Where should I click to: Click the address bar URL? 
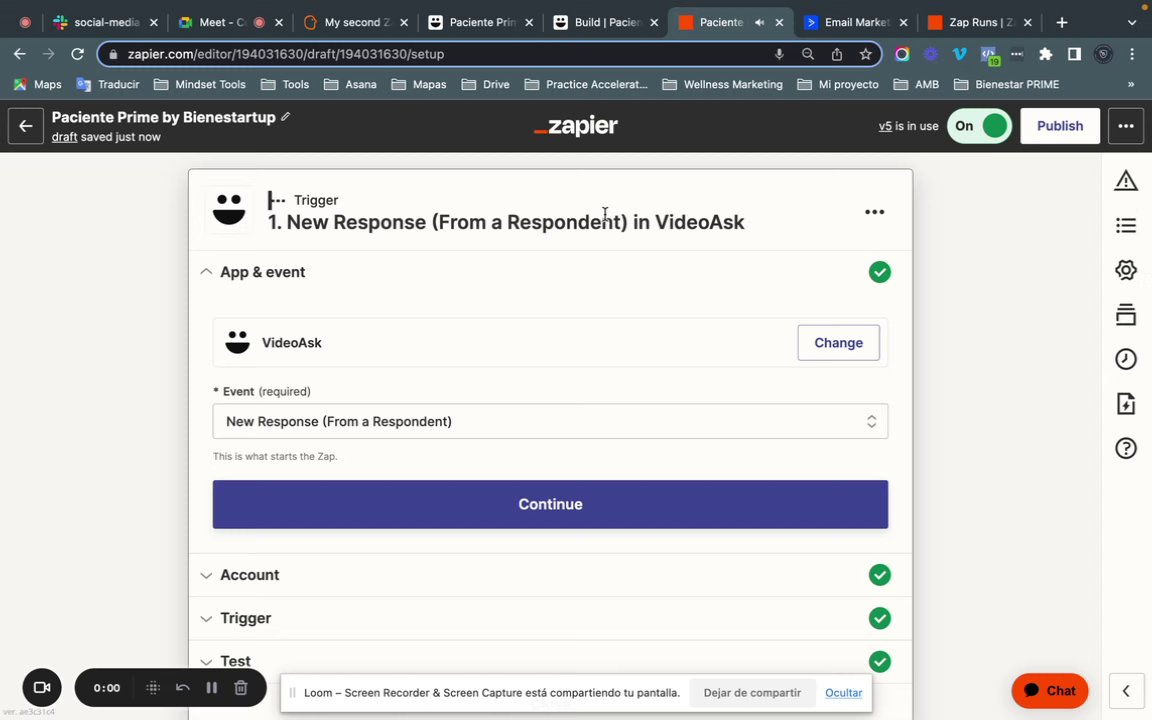pyautogui.click(x=286, y=54)
